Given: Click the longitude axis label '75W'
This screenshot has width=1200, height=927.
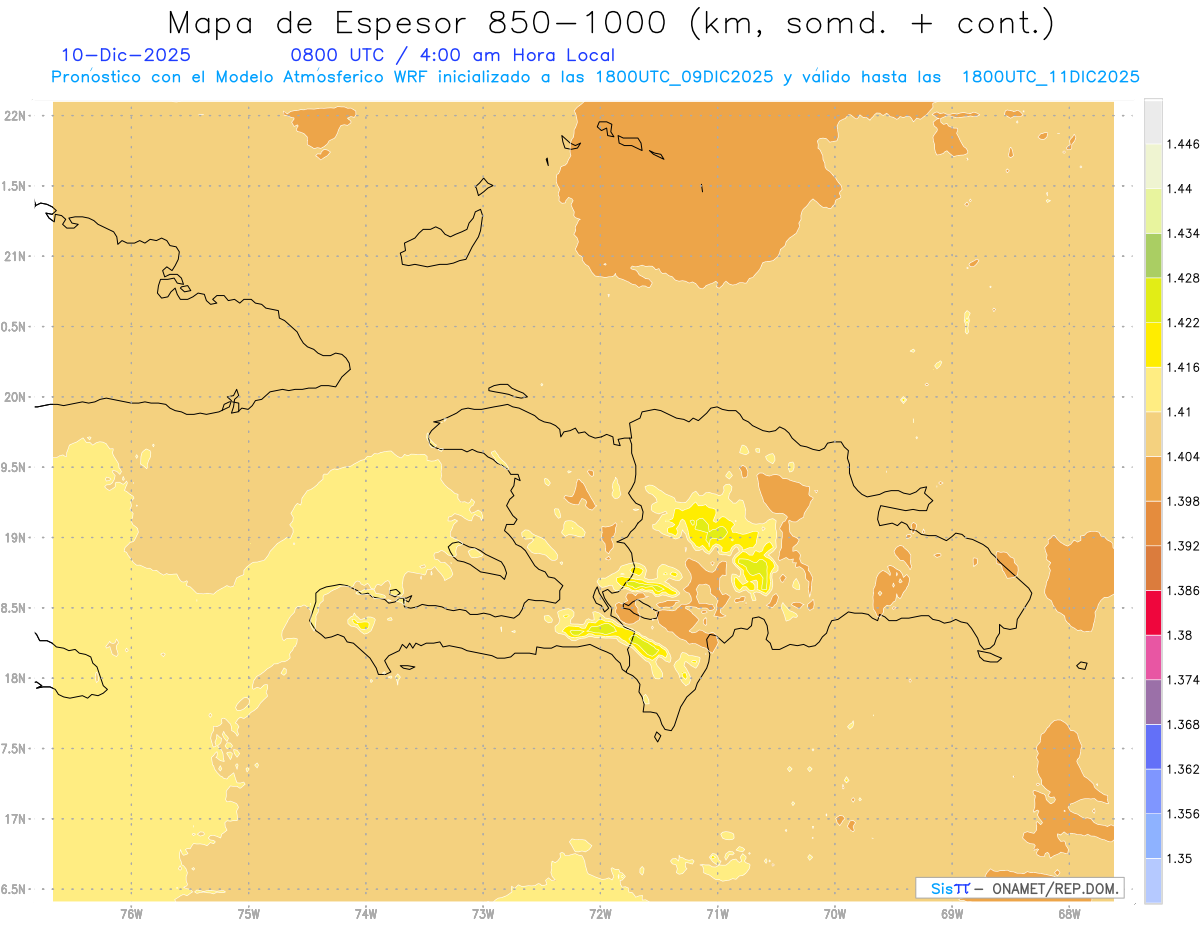Looking at the screenshot, I should (249, 914).
